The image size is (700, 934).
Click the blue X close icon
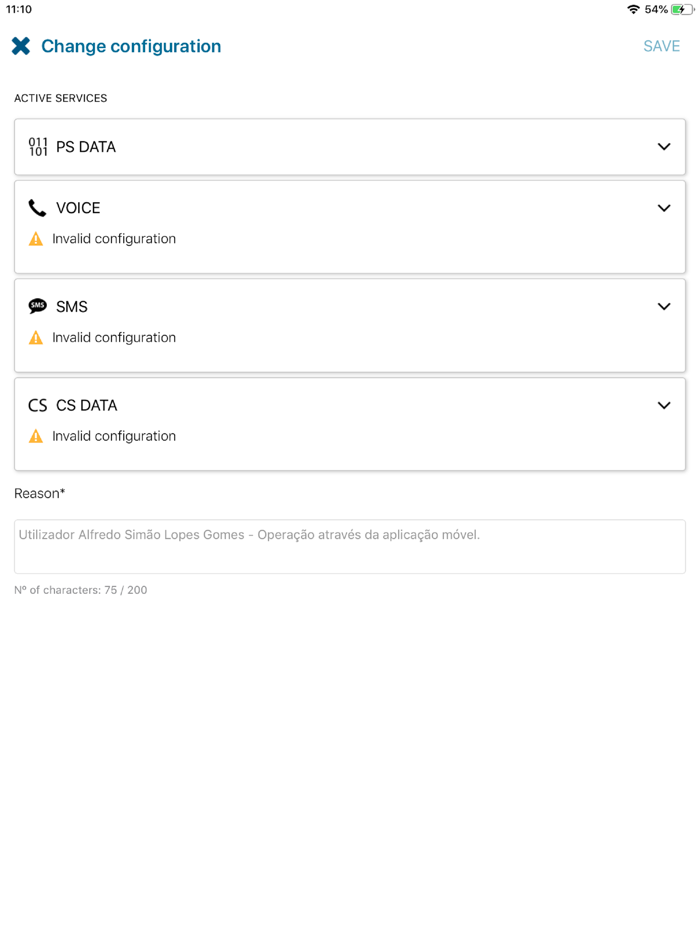[19, 45]
